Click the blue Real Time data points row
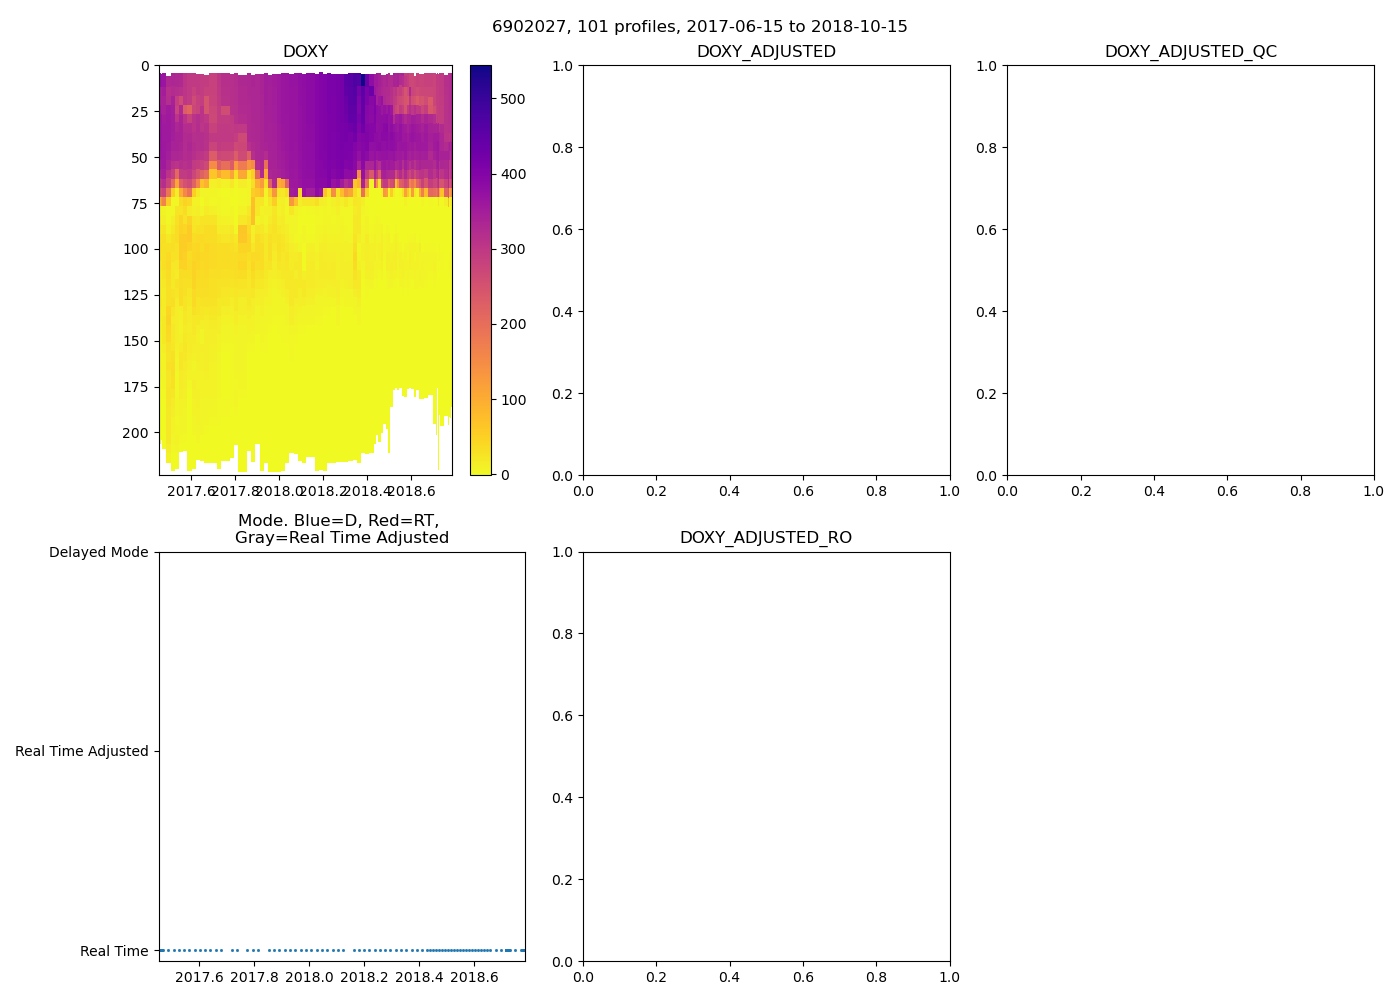The height and width of the screenshot is (1000, 1400). click(x=342, y=950)
